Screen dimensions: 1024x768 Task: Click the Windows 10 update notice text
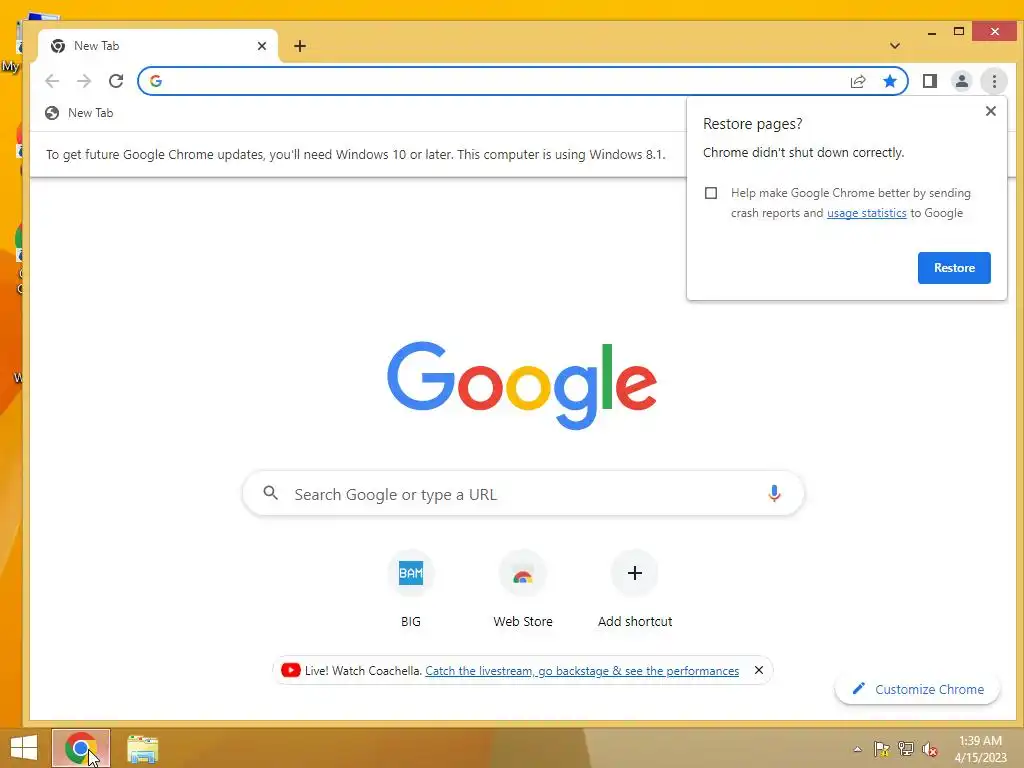pyautogui.click(x=355, y=155)
